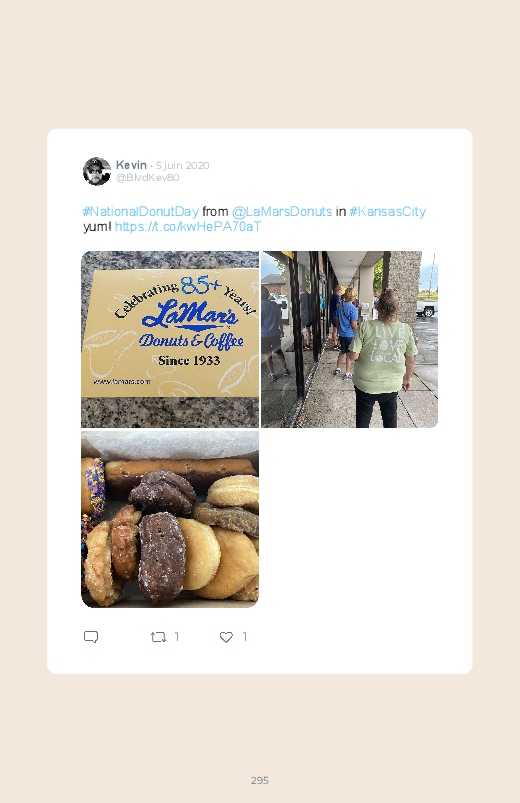
Task: Open the #KansasCity hashtag
Action: pos(387,211)
